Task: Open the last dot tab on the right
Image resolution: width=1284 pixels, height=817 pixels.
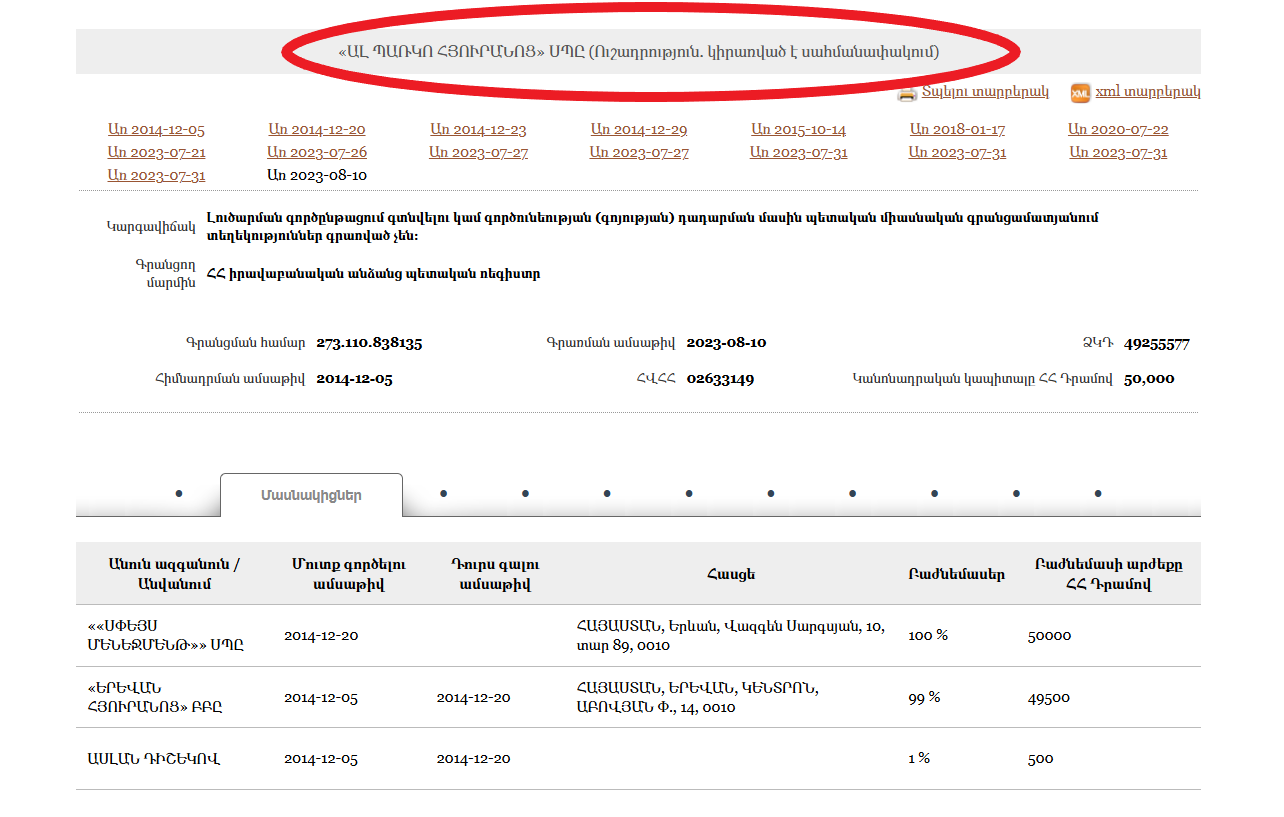Action: [x=1098, y=493]
